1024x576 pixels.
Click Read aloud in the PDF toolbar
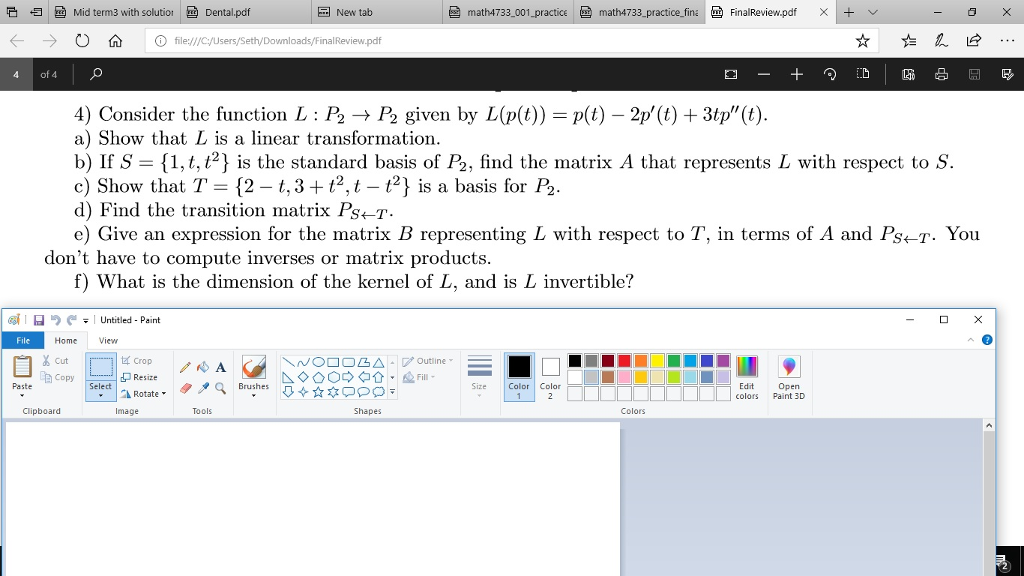click(x=909, y=74)
